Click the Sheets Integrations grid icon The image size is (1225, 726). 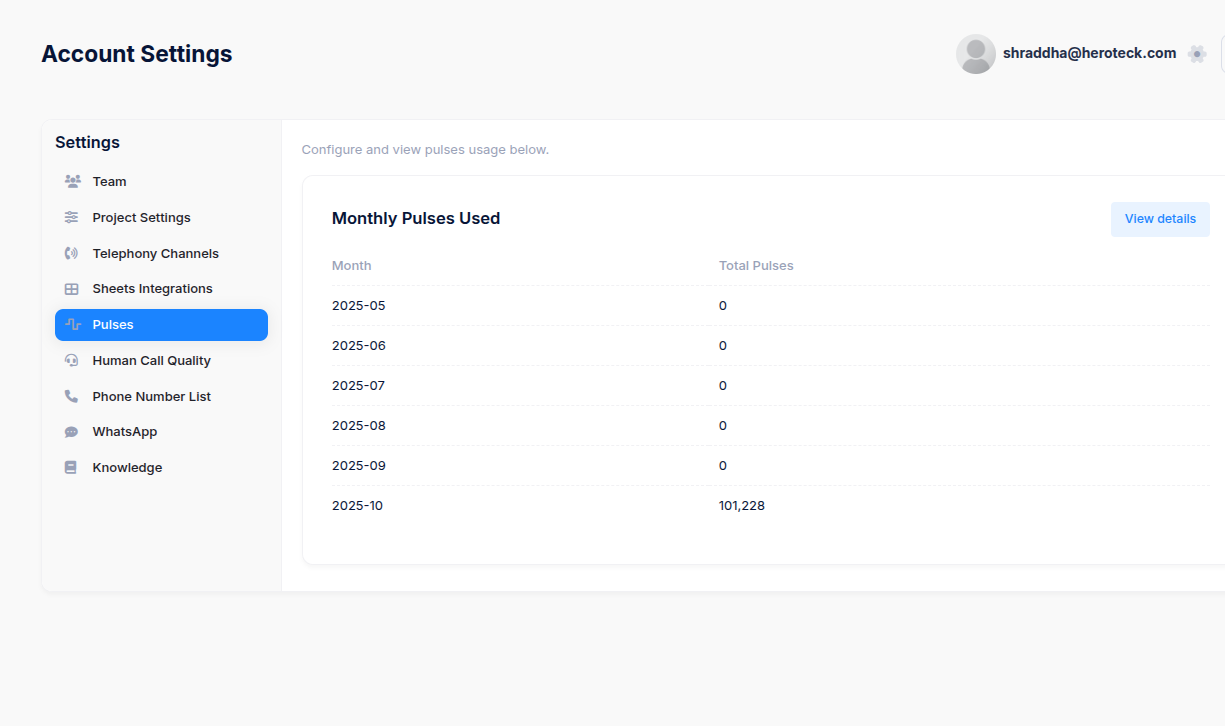pyautogui.click(x=71, y=289)
